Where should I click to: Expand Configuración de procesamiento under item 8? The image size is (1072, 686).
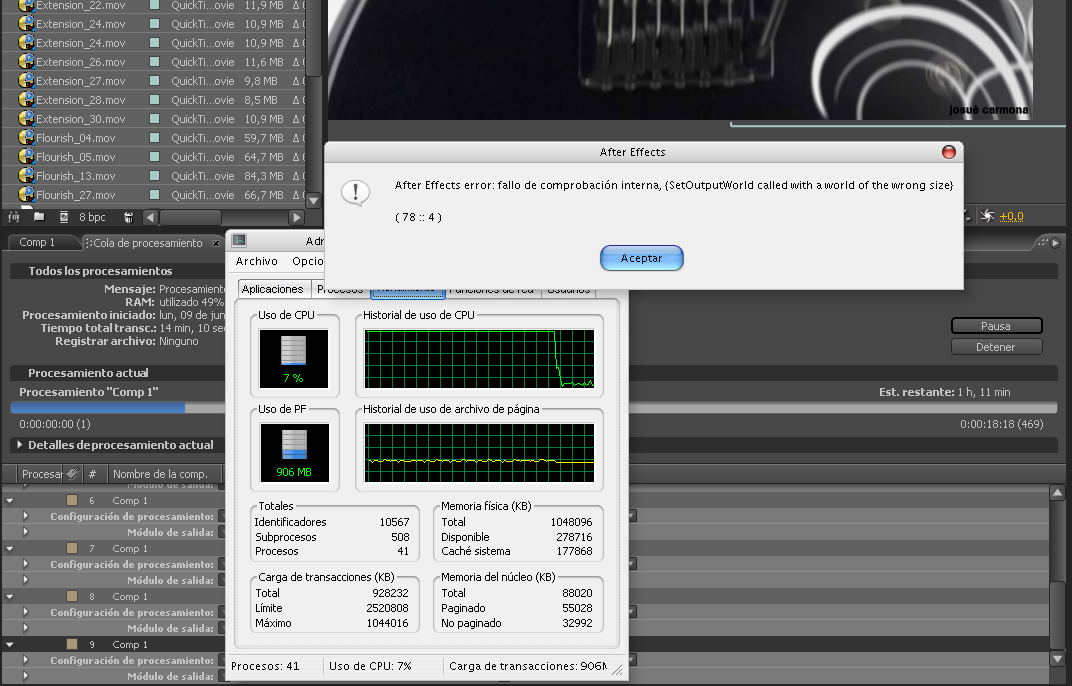pos(25,611)
